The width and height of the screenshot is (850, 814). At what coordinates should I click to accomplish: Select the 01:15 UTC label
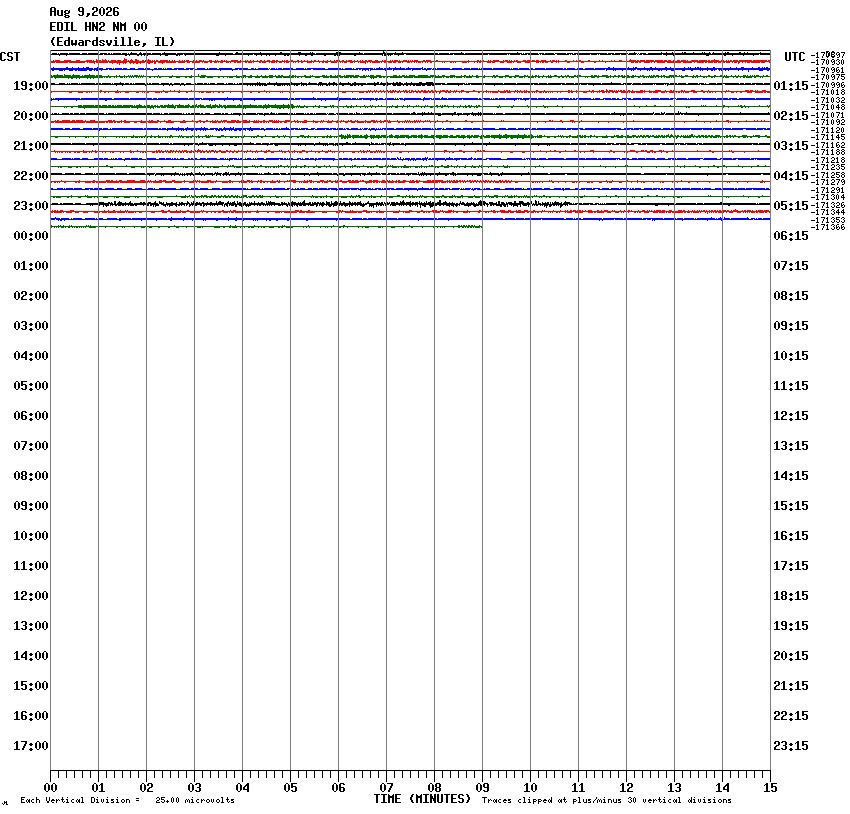pyautogui.click(x=791, y=86)
